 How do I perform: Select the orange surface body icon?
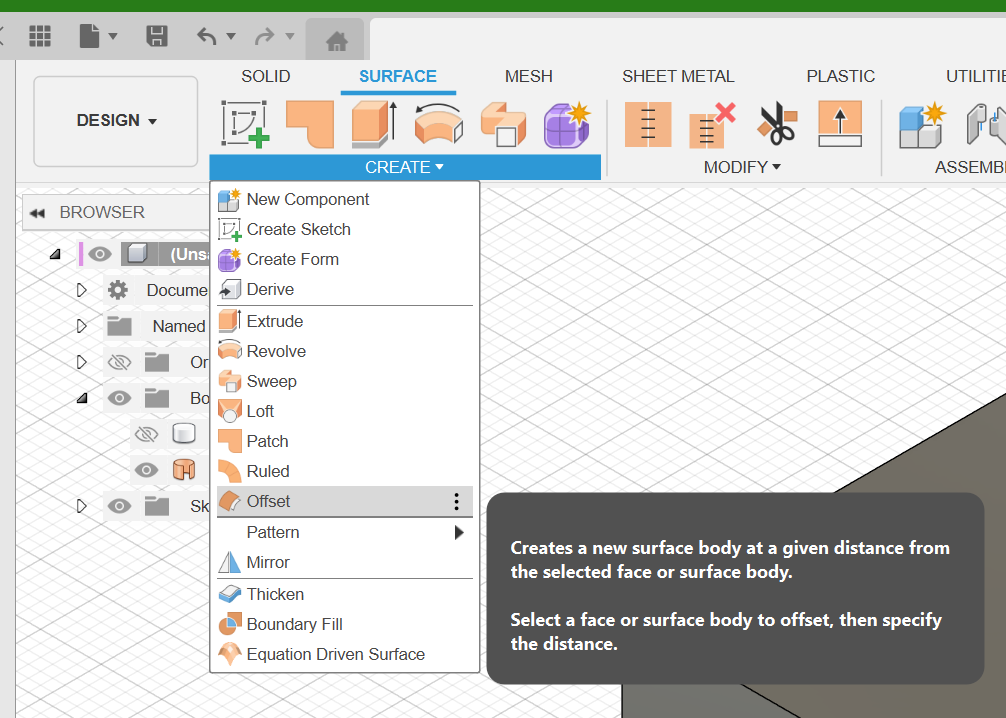(x=184, y=470)
